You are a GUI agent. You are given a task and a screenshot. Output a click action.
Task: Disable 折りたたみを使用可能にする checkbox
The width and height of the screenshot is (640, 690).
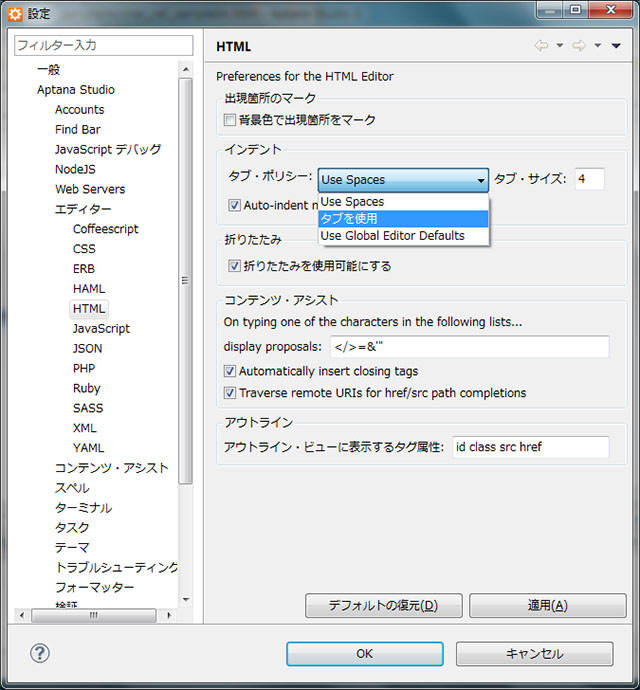pyautogui.click(x=234, y=266)
